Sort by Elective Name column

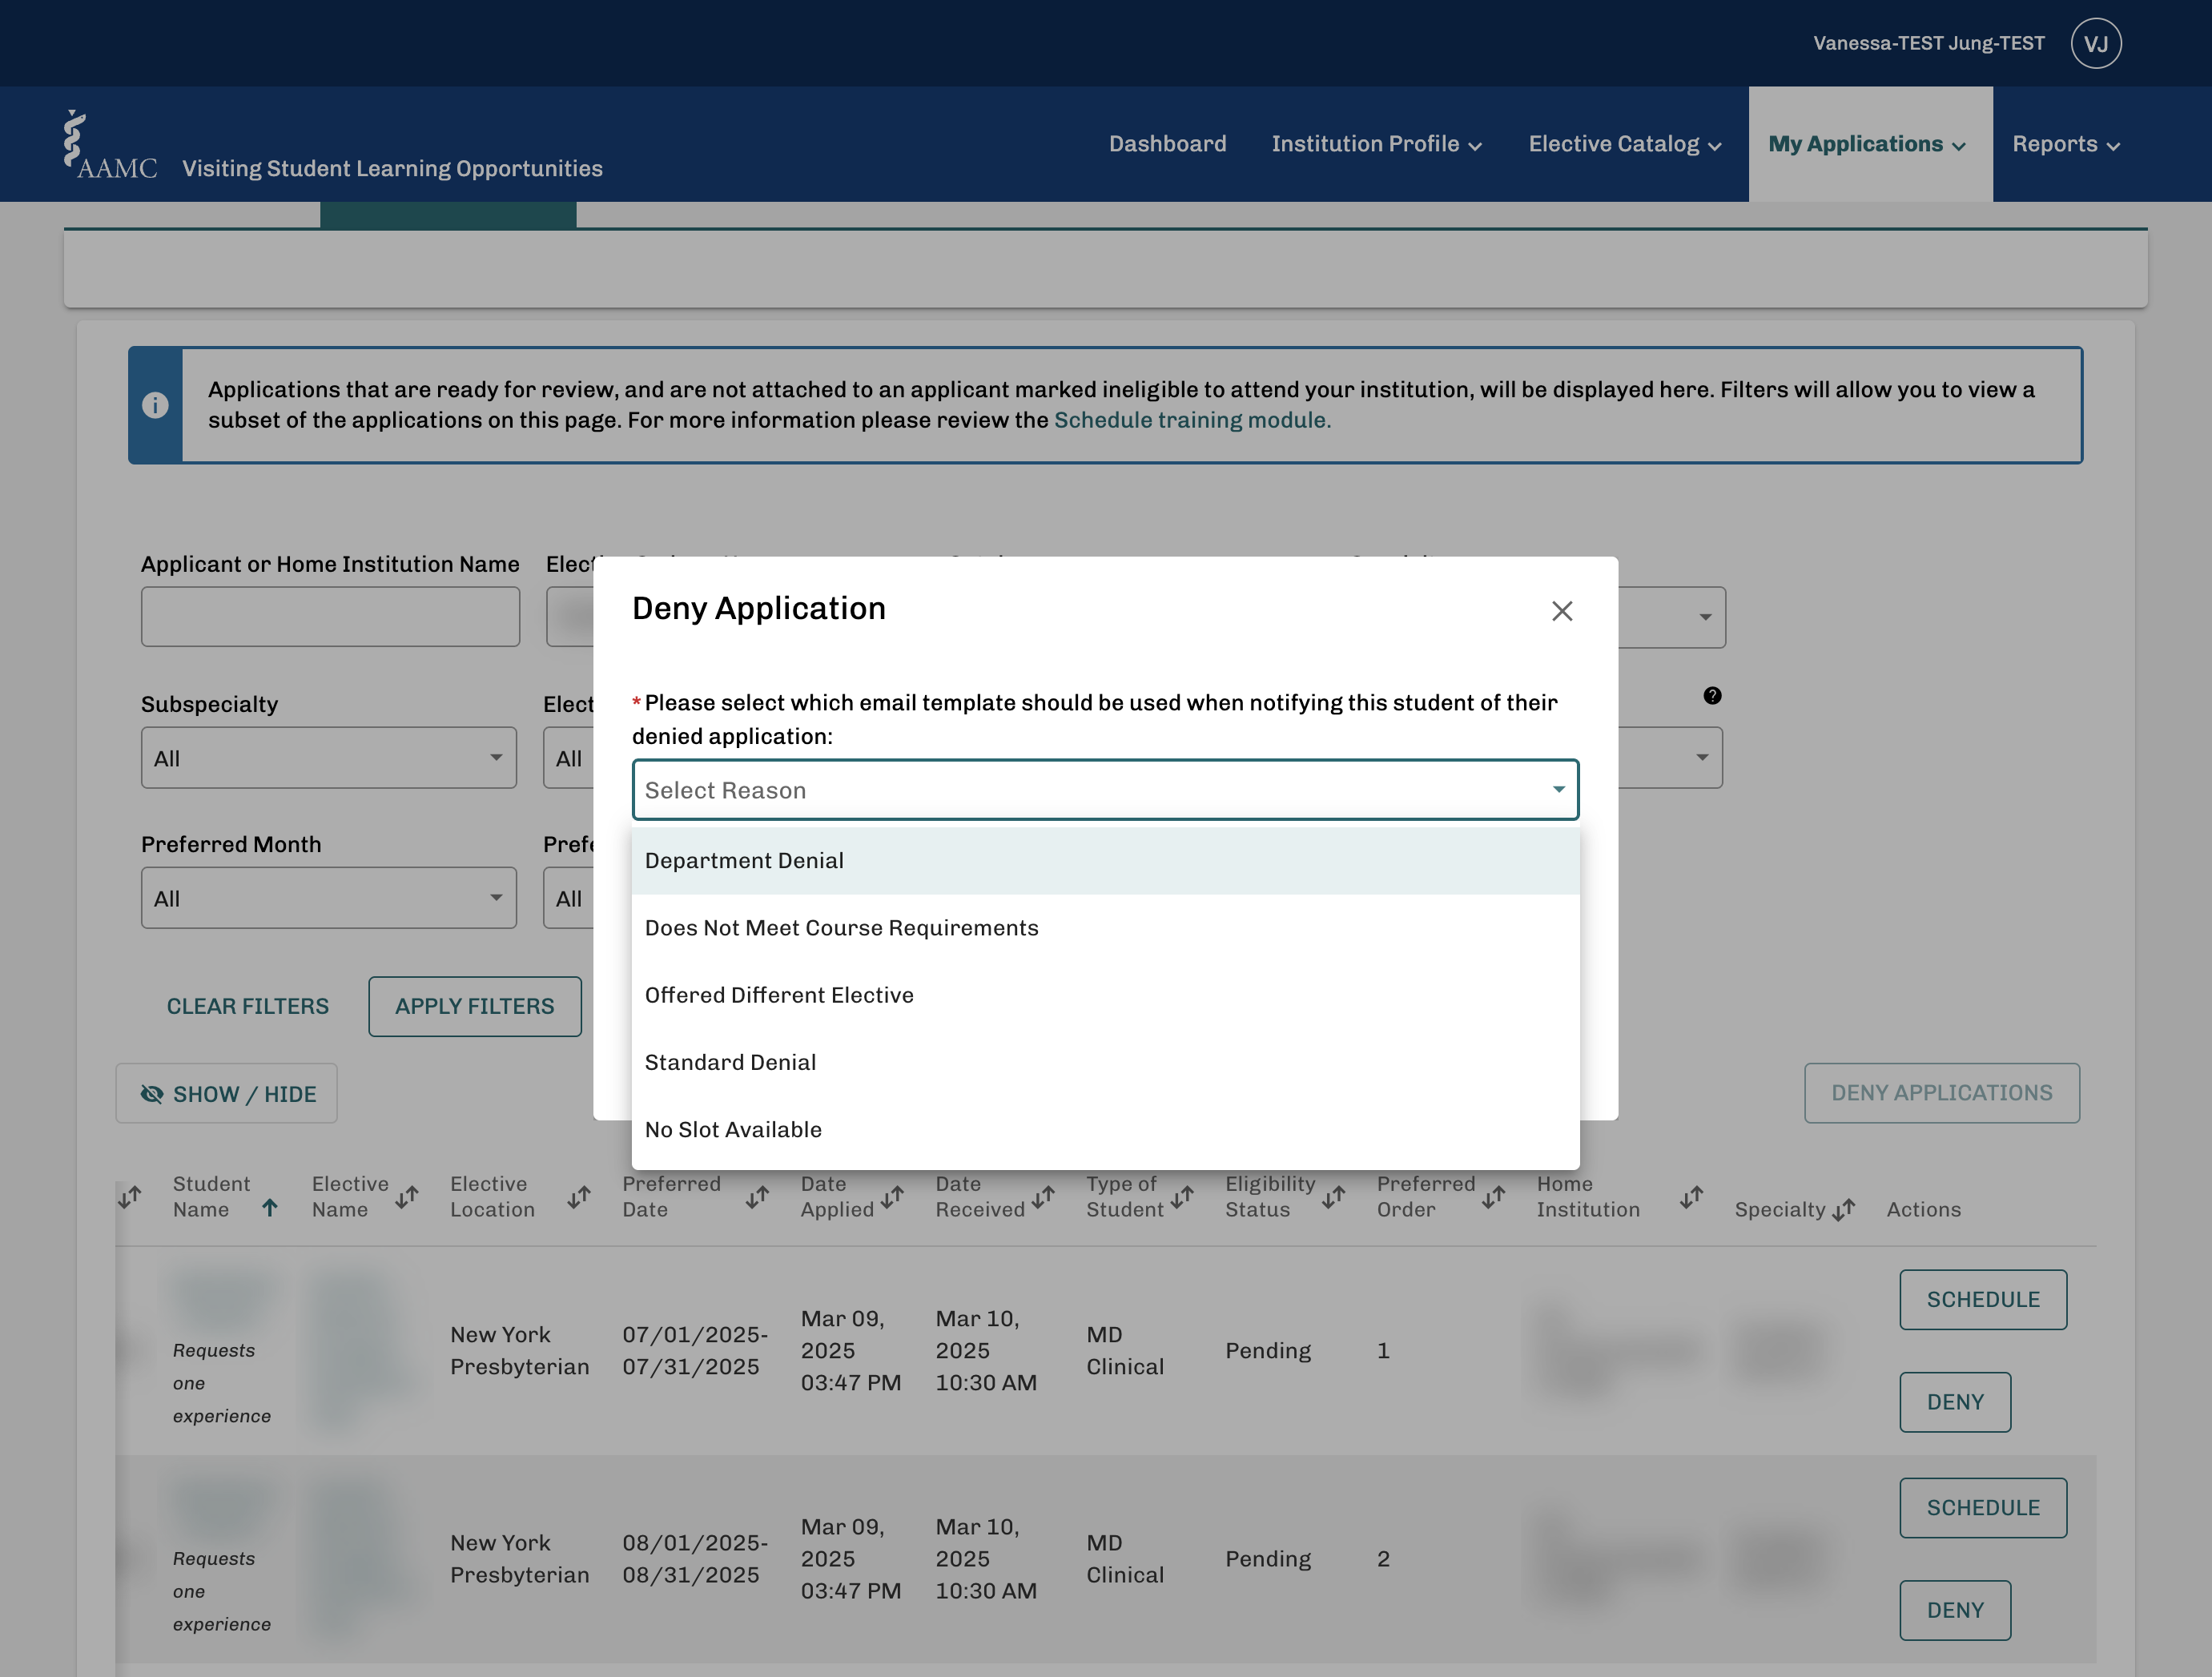coord(406,1196)
